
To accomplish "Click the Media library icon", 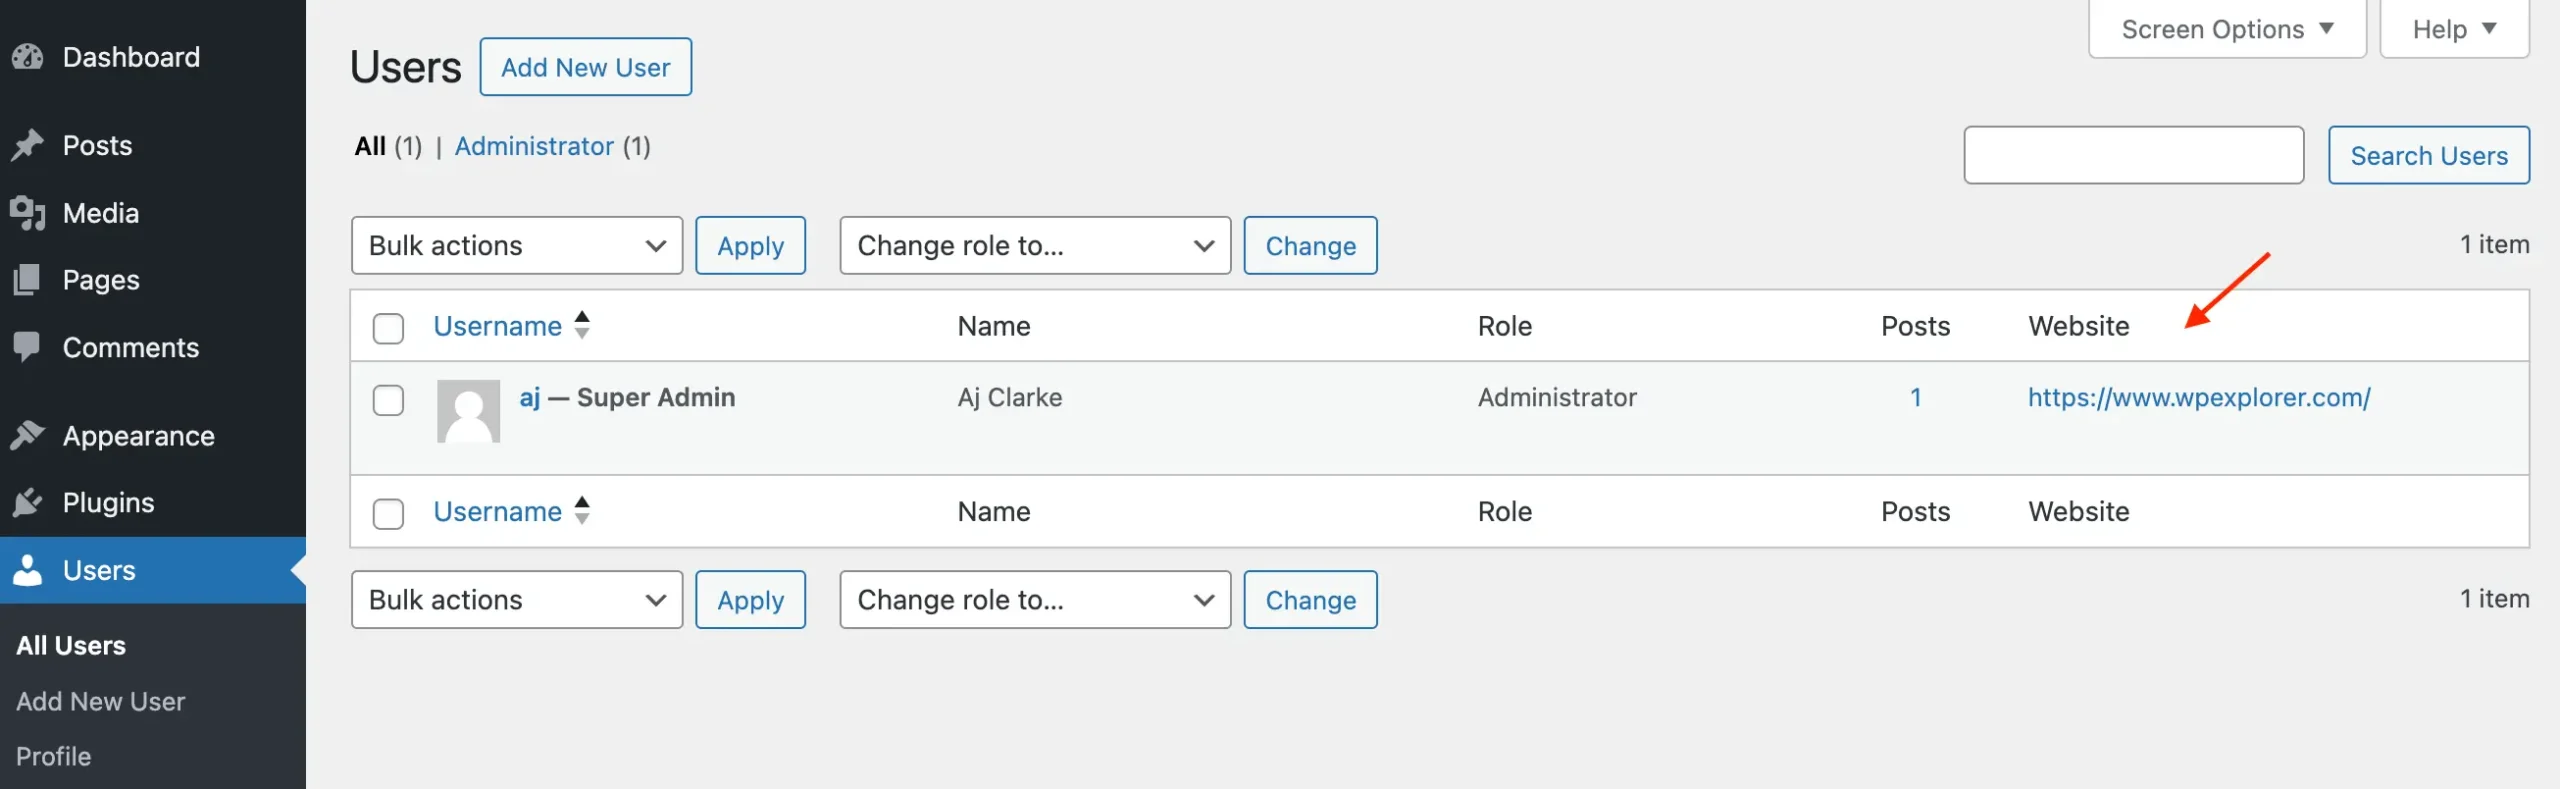I will pos(28,213).
